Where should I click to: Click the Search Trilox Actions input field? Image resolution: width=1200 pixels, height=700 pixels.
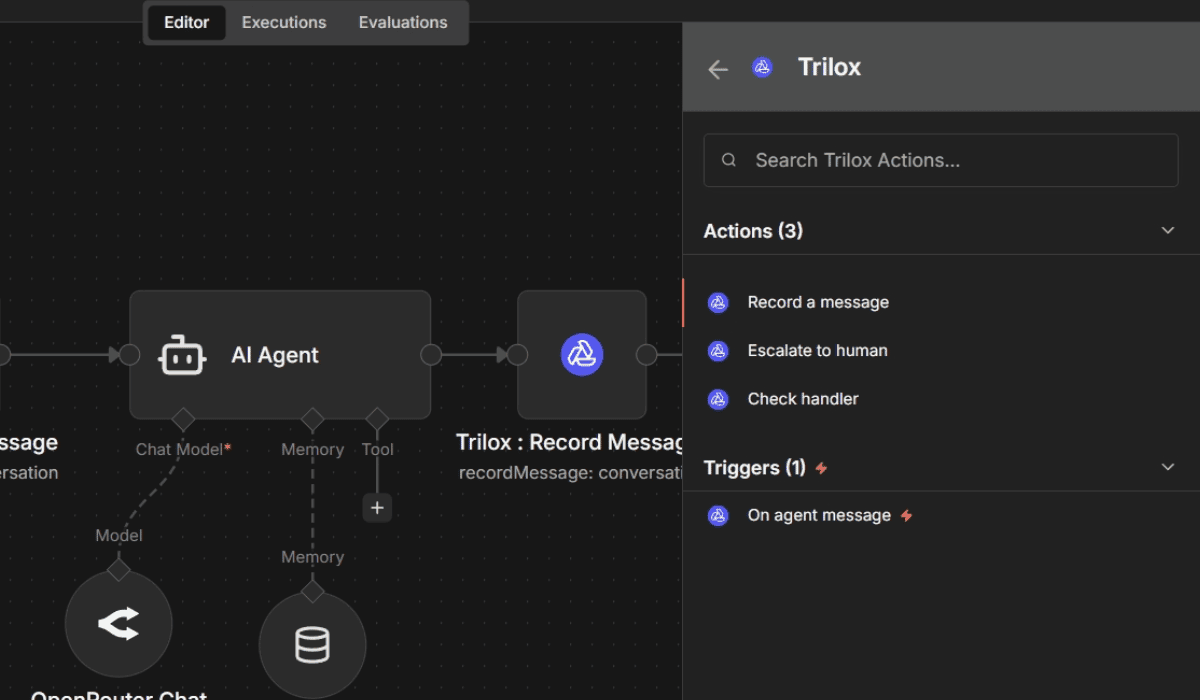(x=940, y=159)
